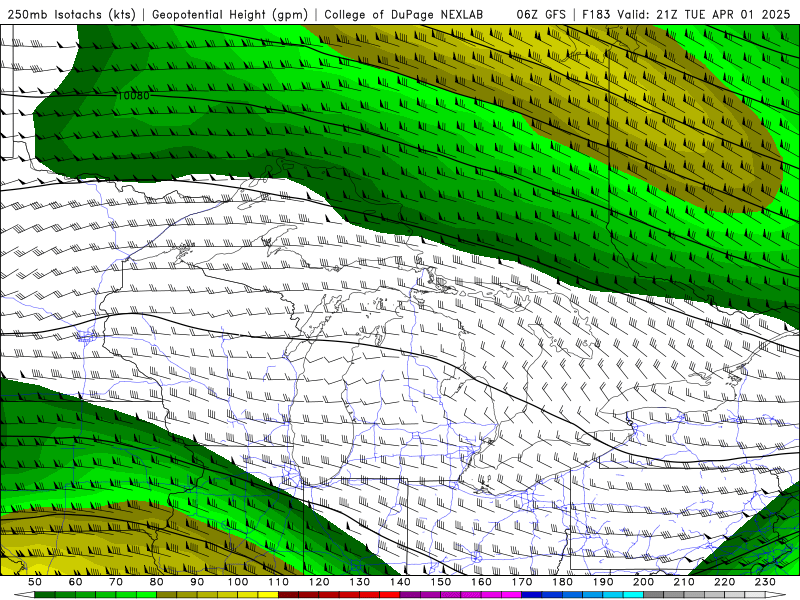Click 'F183 Valid: 21Z TUE APR 01 2025' text
The height and width of the screenshot is (600, 800).
pyautogui.click(x=686, y=14)
